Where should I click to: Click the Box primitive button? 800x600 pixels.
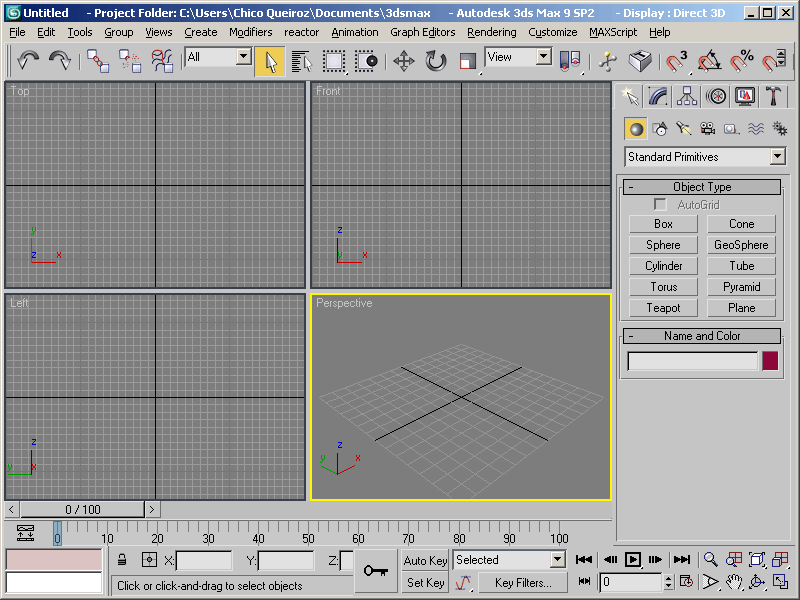point(663,224)
